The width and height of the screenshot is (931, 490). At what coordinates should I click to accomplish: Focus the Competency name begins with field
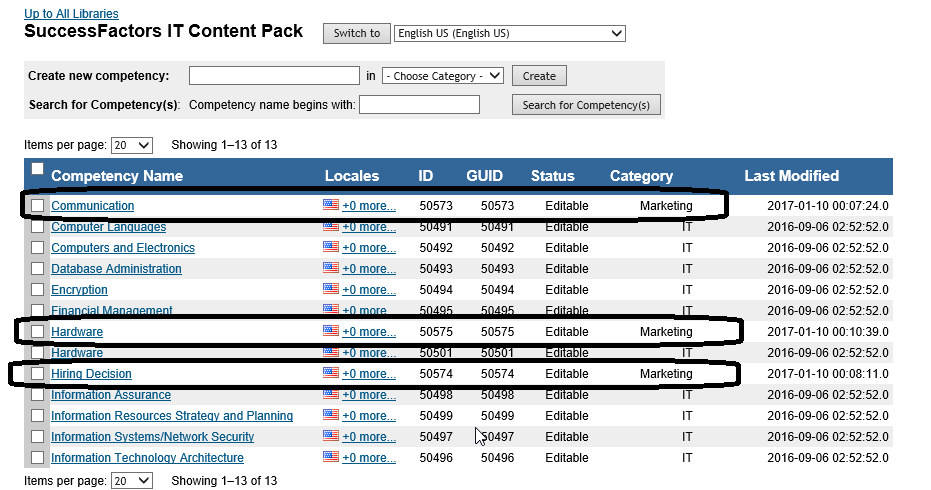pyautogui.click(x=419, y=105)
